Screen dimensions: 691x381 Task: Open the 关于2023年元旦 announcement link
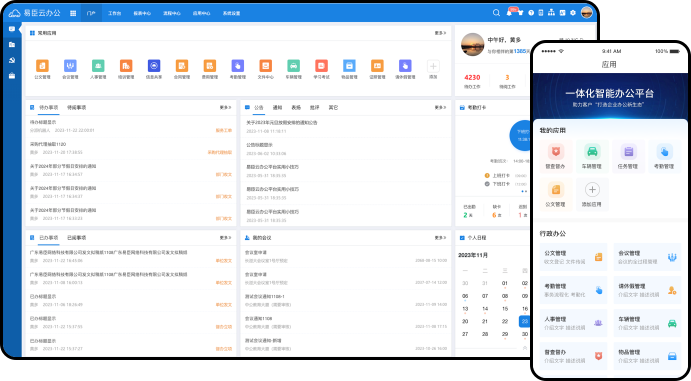coord(282,122)
